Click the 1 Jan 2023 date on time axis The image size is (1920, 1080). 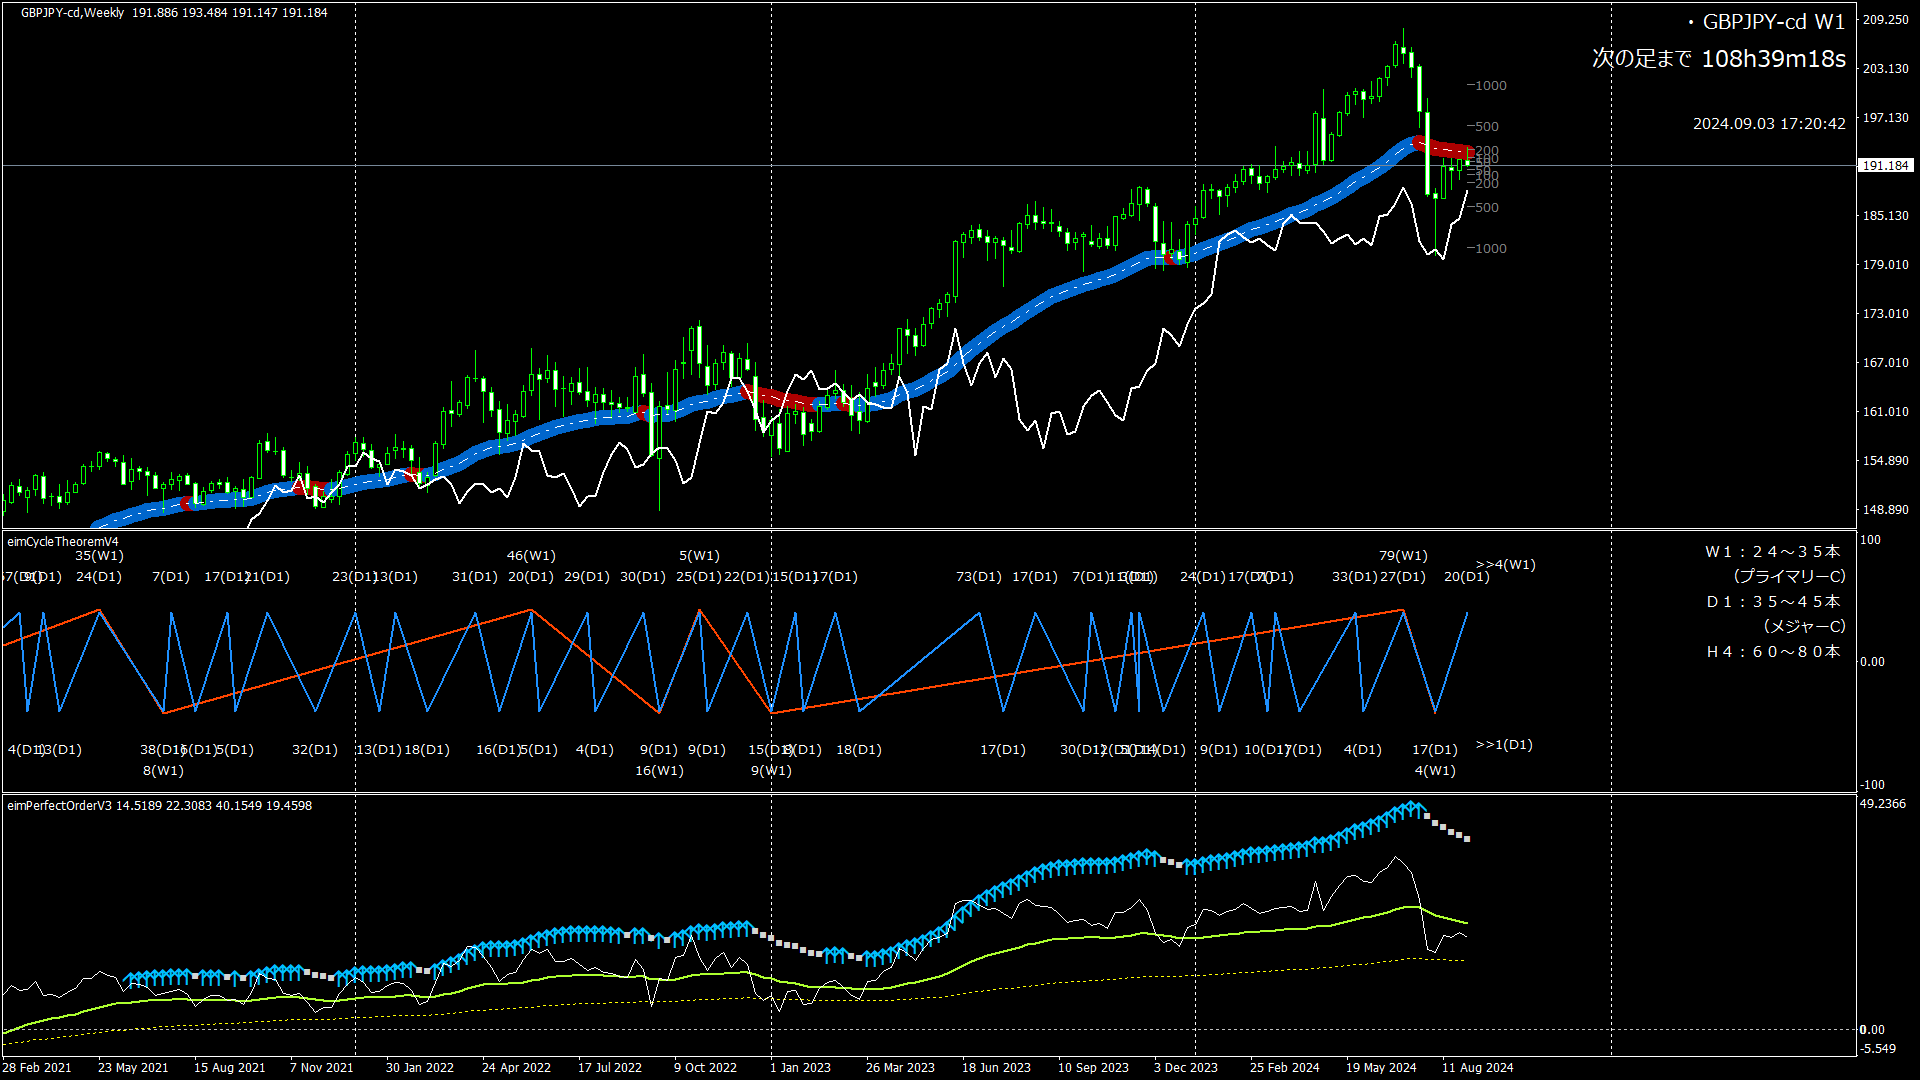click(800, 1068)
